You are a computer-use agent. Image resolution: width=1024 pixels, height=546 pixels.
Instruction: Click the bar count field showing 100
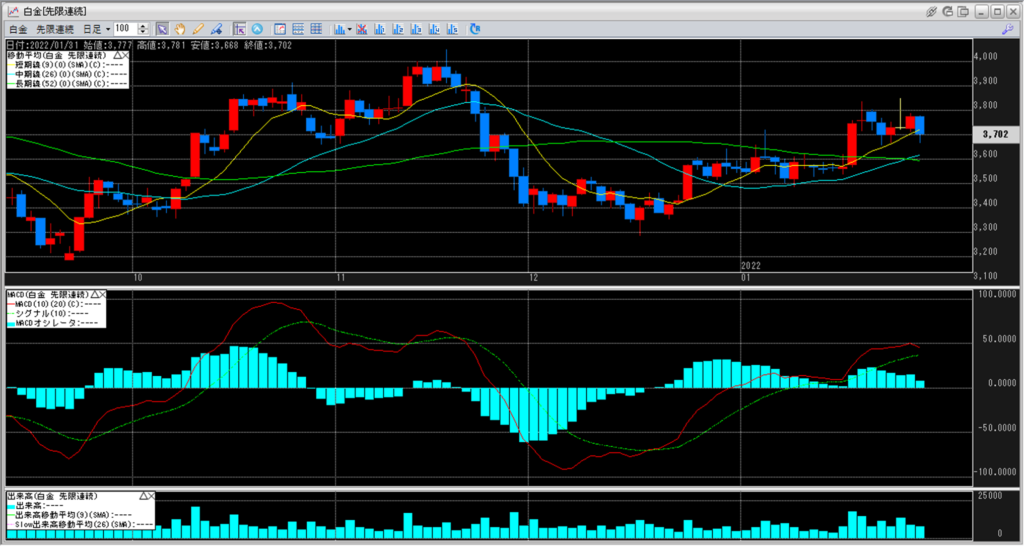123,29
